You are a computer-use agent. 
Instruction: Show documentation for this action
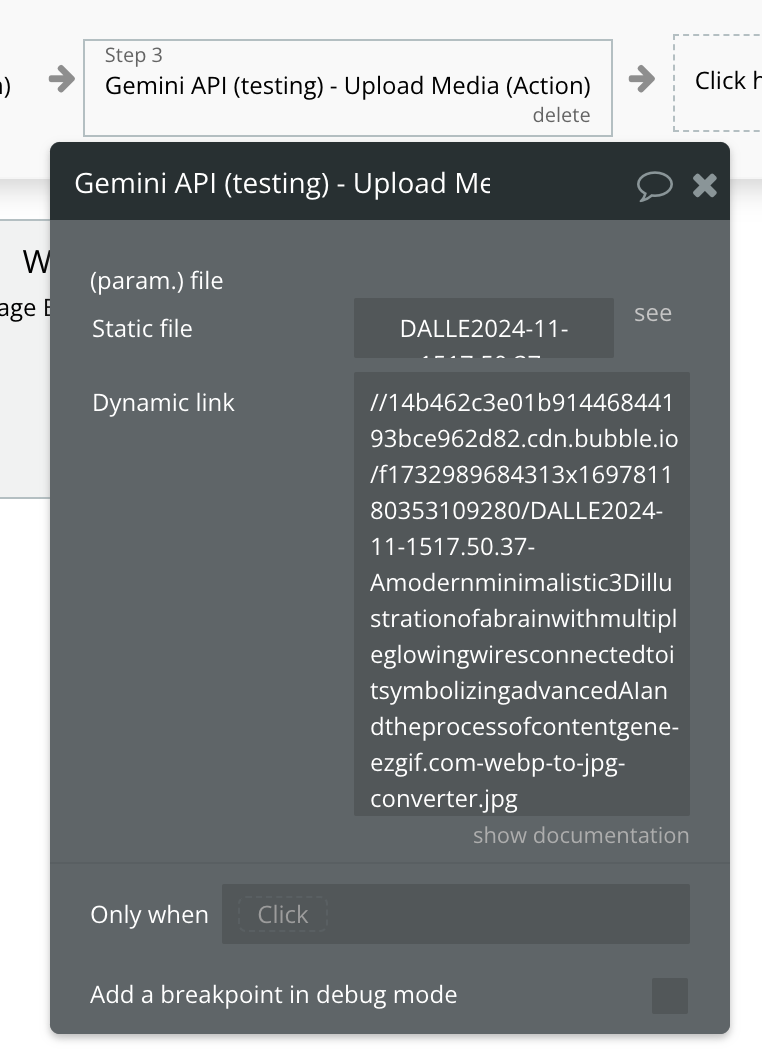tap(581, 835)
